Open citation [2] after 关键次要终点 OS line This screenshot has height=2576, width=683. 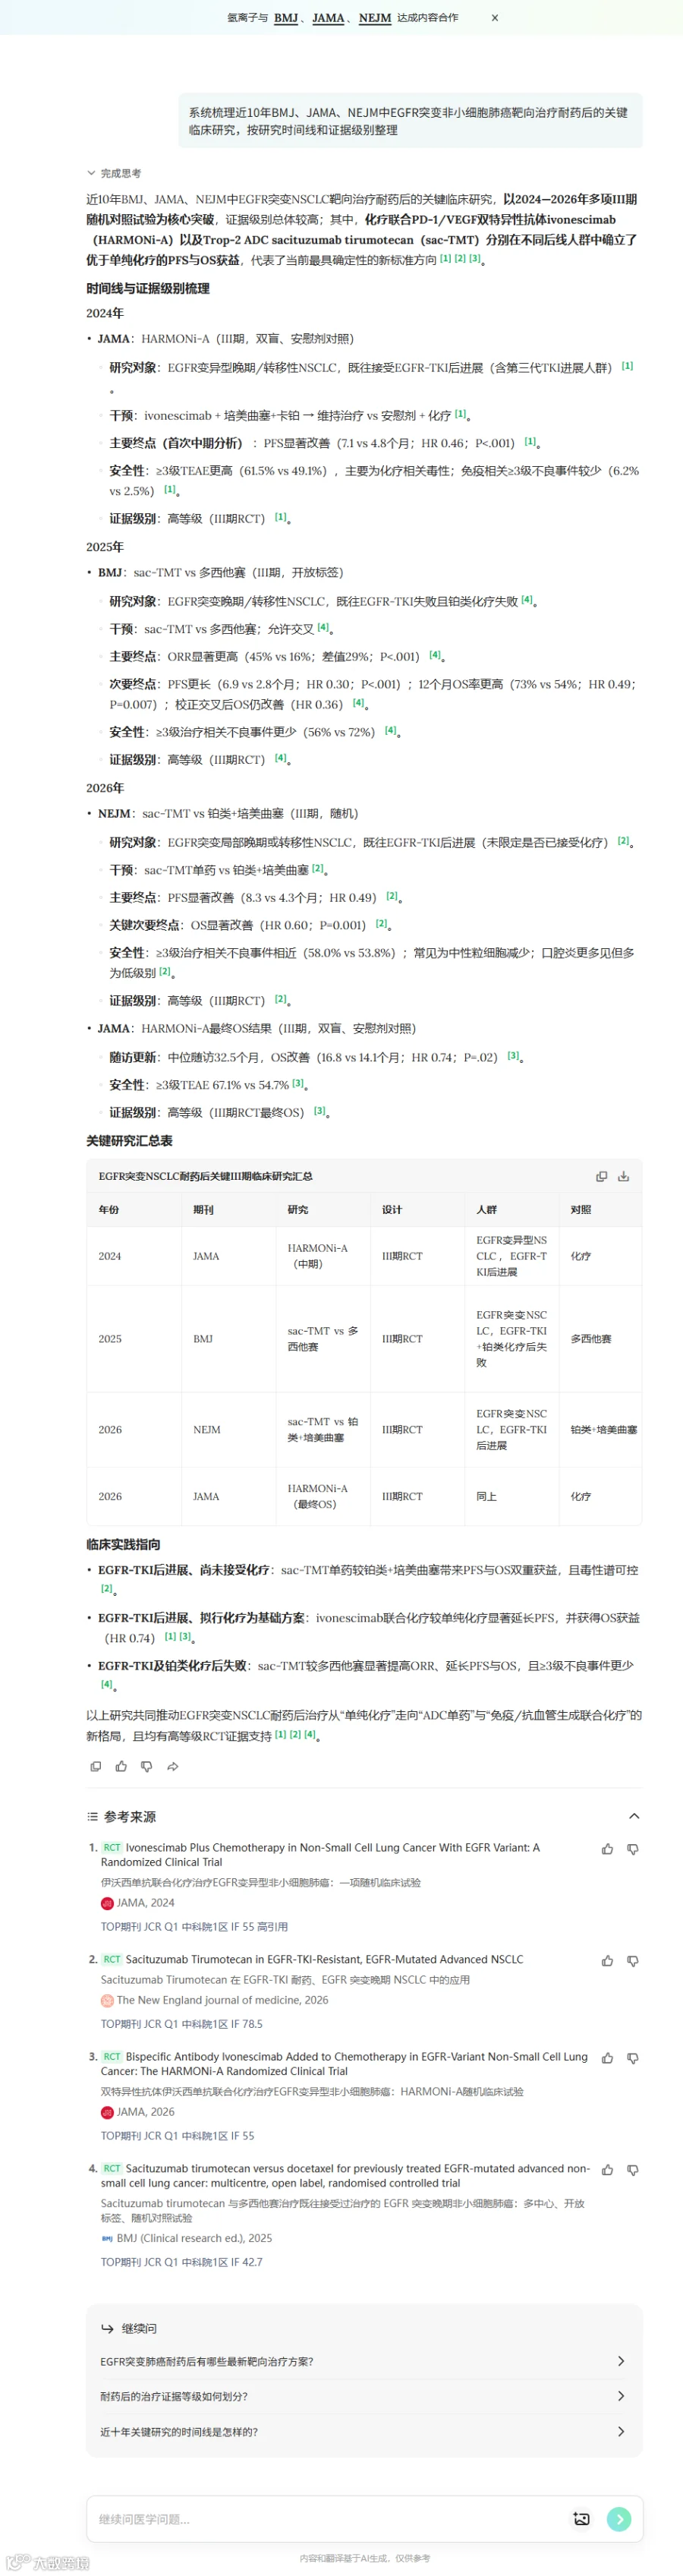click(x=381, y=924)
